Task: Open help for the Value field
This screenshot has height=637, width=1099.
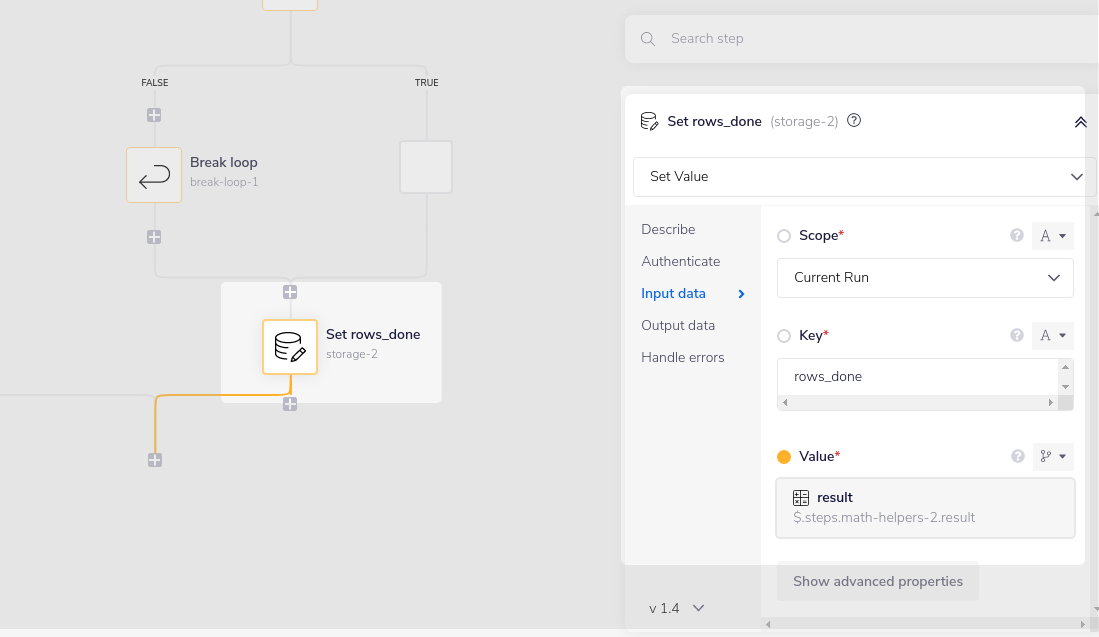Action: coord(1017,456)
